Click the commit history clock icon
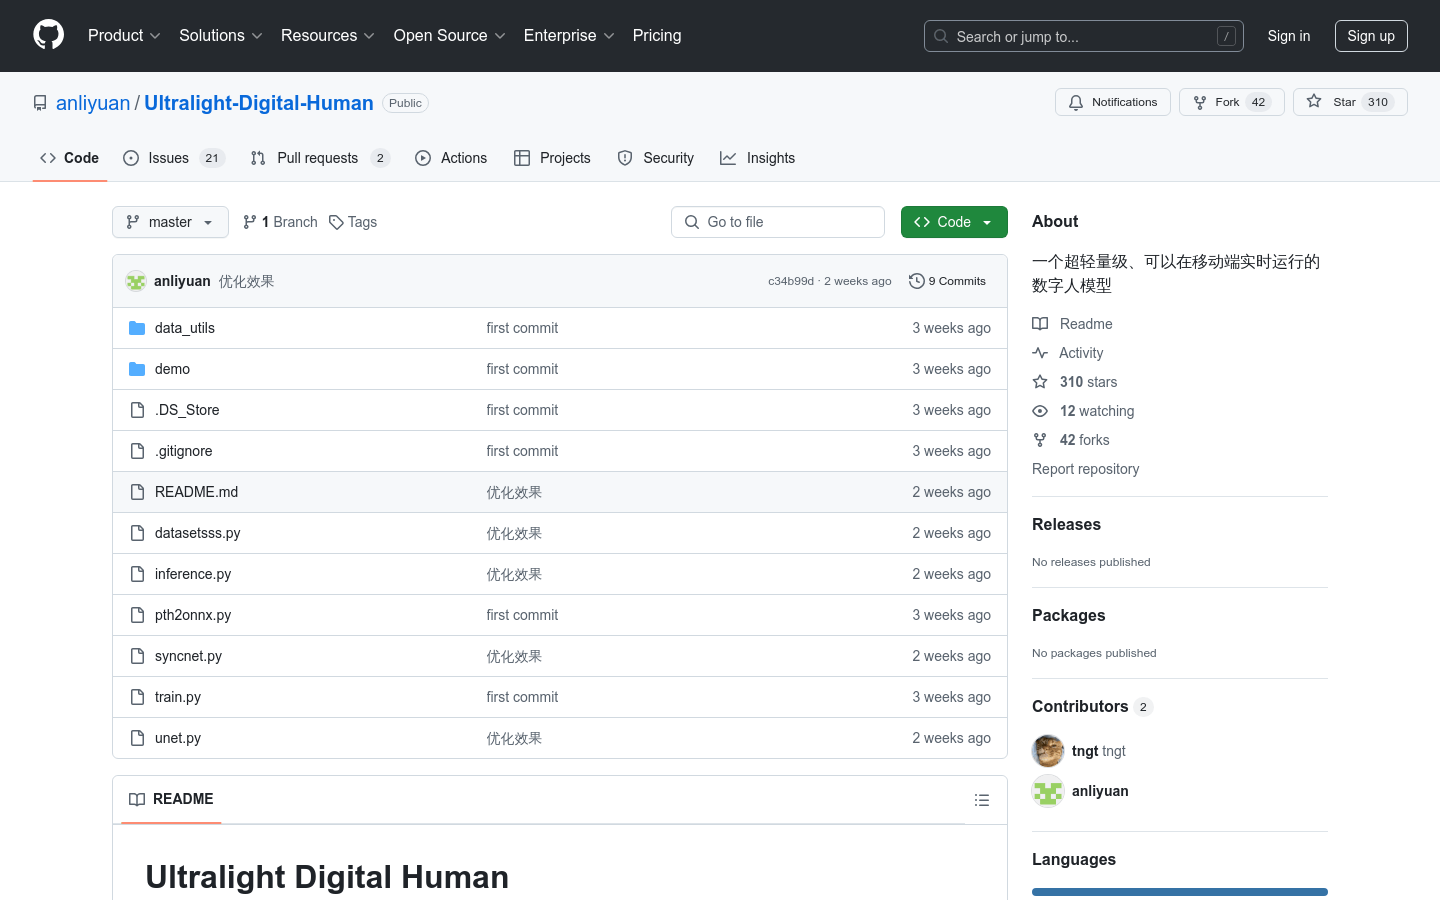1440x900 pixels. (916, 281)
